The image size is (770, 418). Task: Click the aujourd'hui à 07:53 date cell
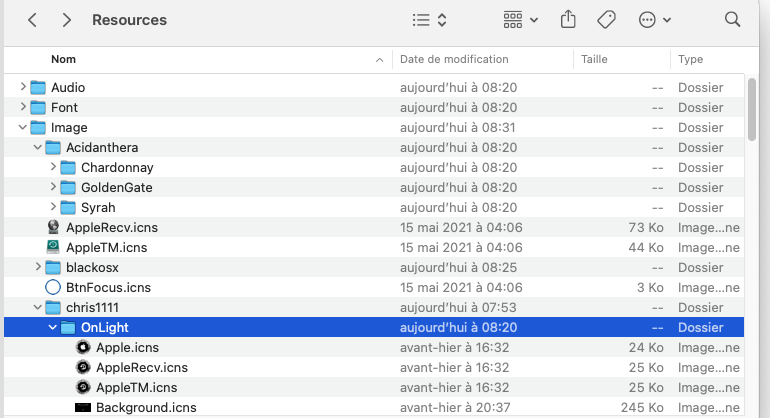point(458,307)
